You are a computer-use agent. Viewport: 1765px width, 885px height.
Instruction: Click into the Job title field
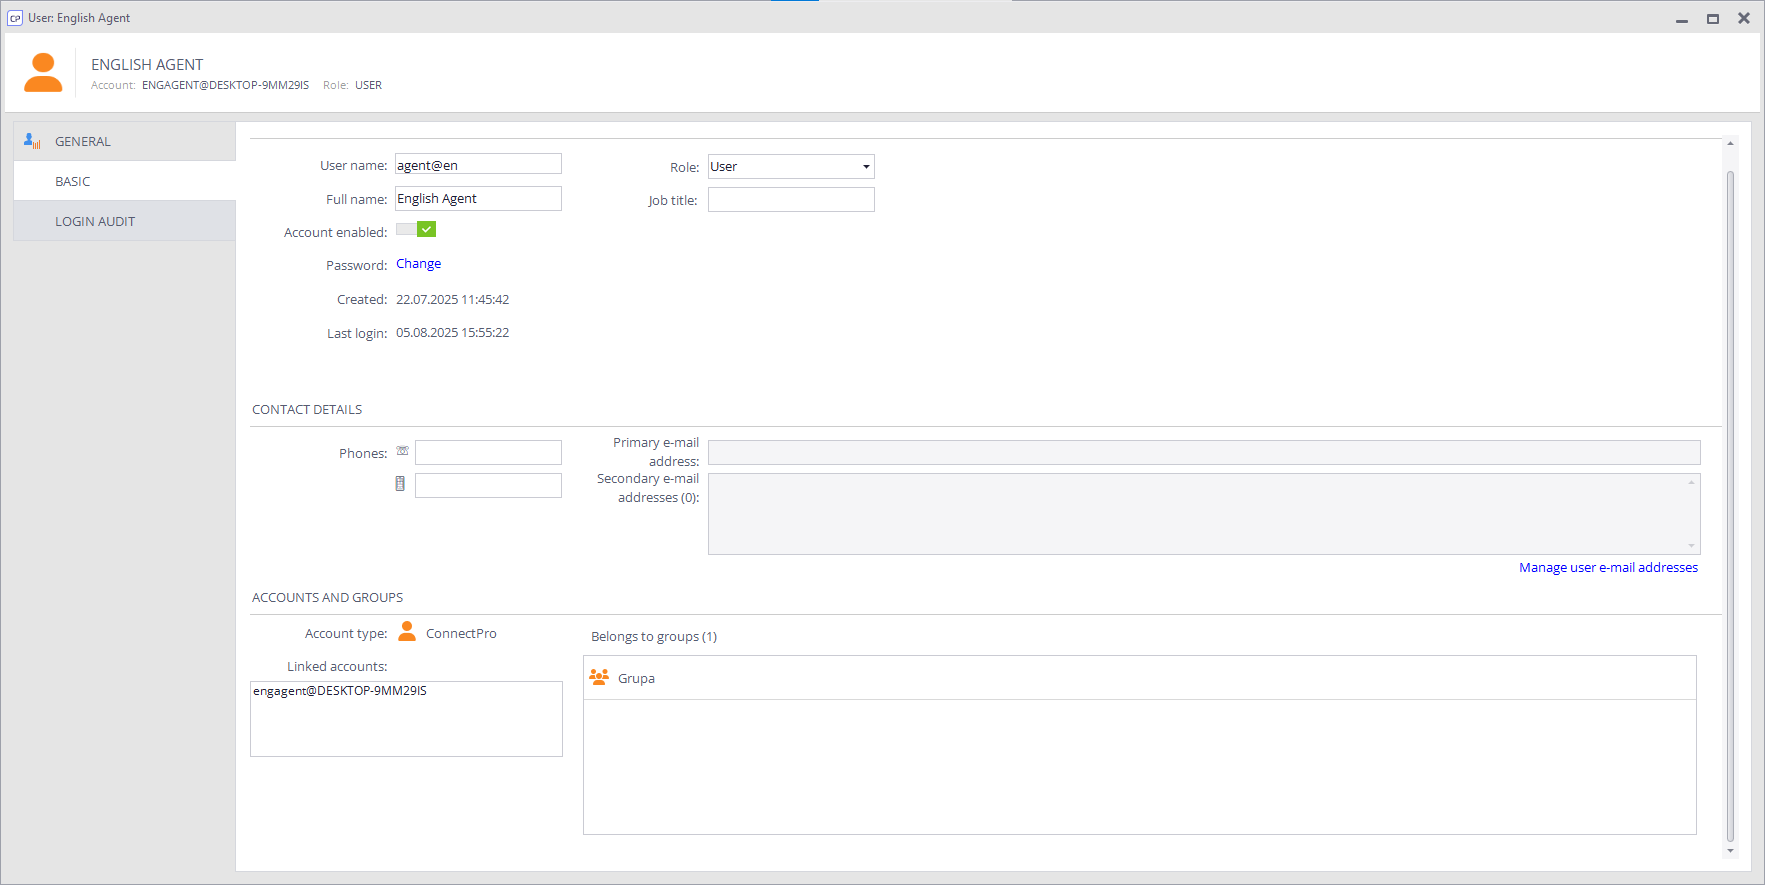[791, 200]
